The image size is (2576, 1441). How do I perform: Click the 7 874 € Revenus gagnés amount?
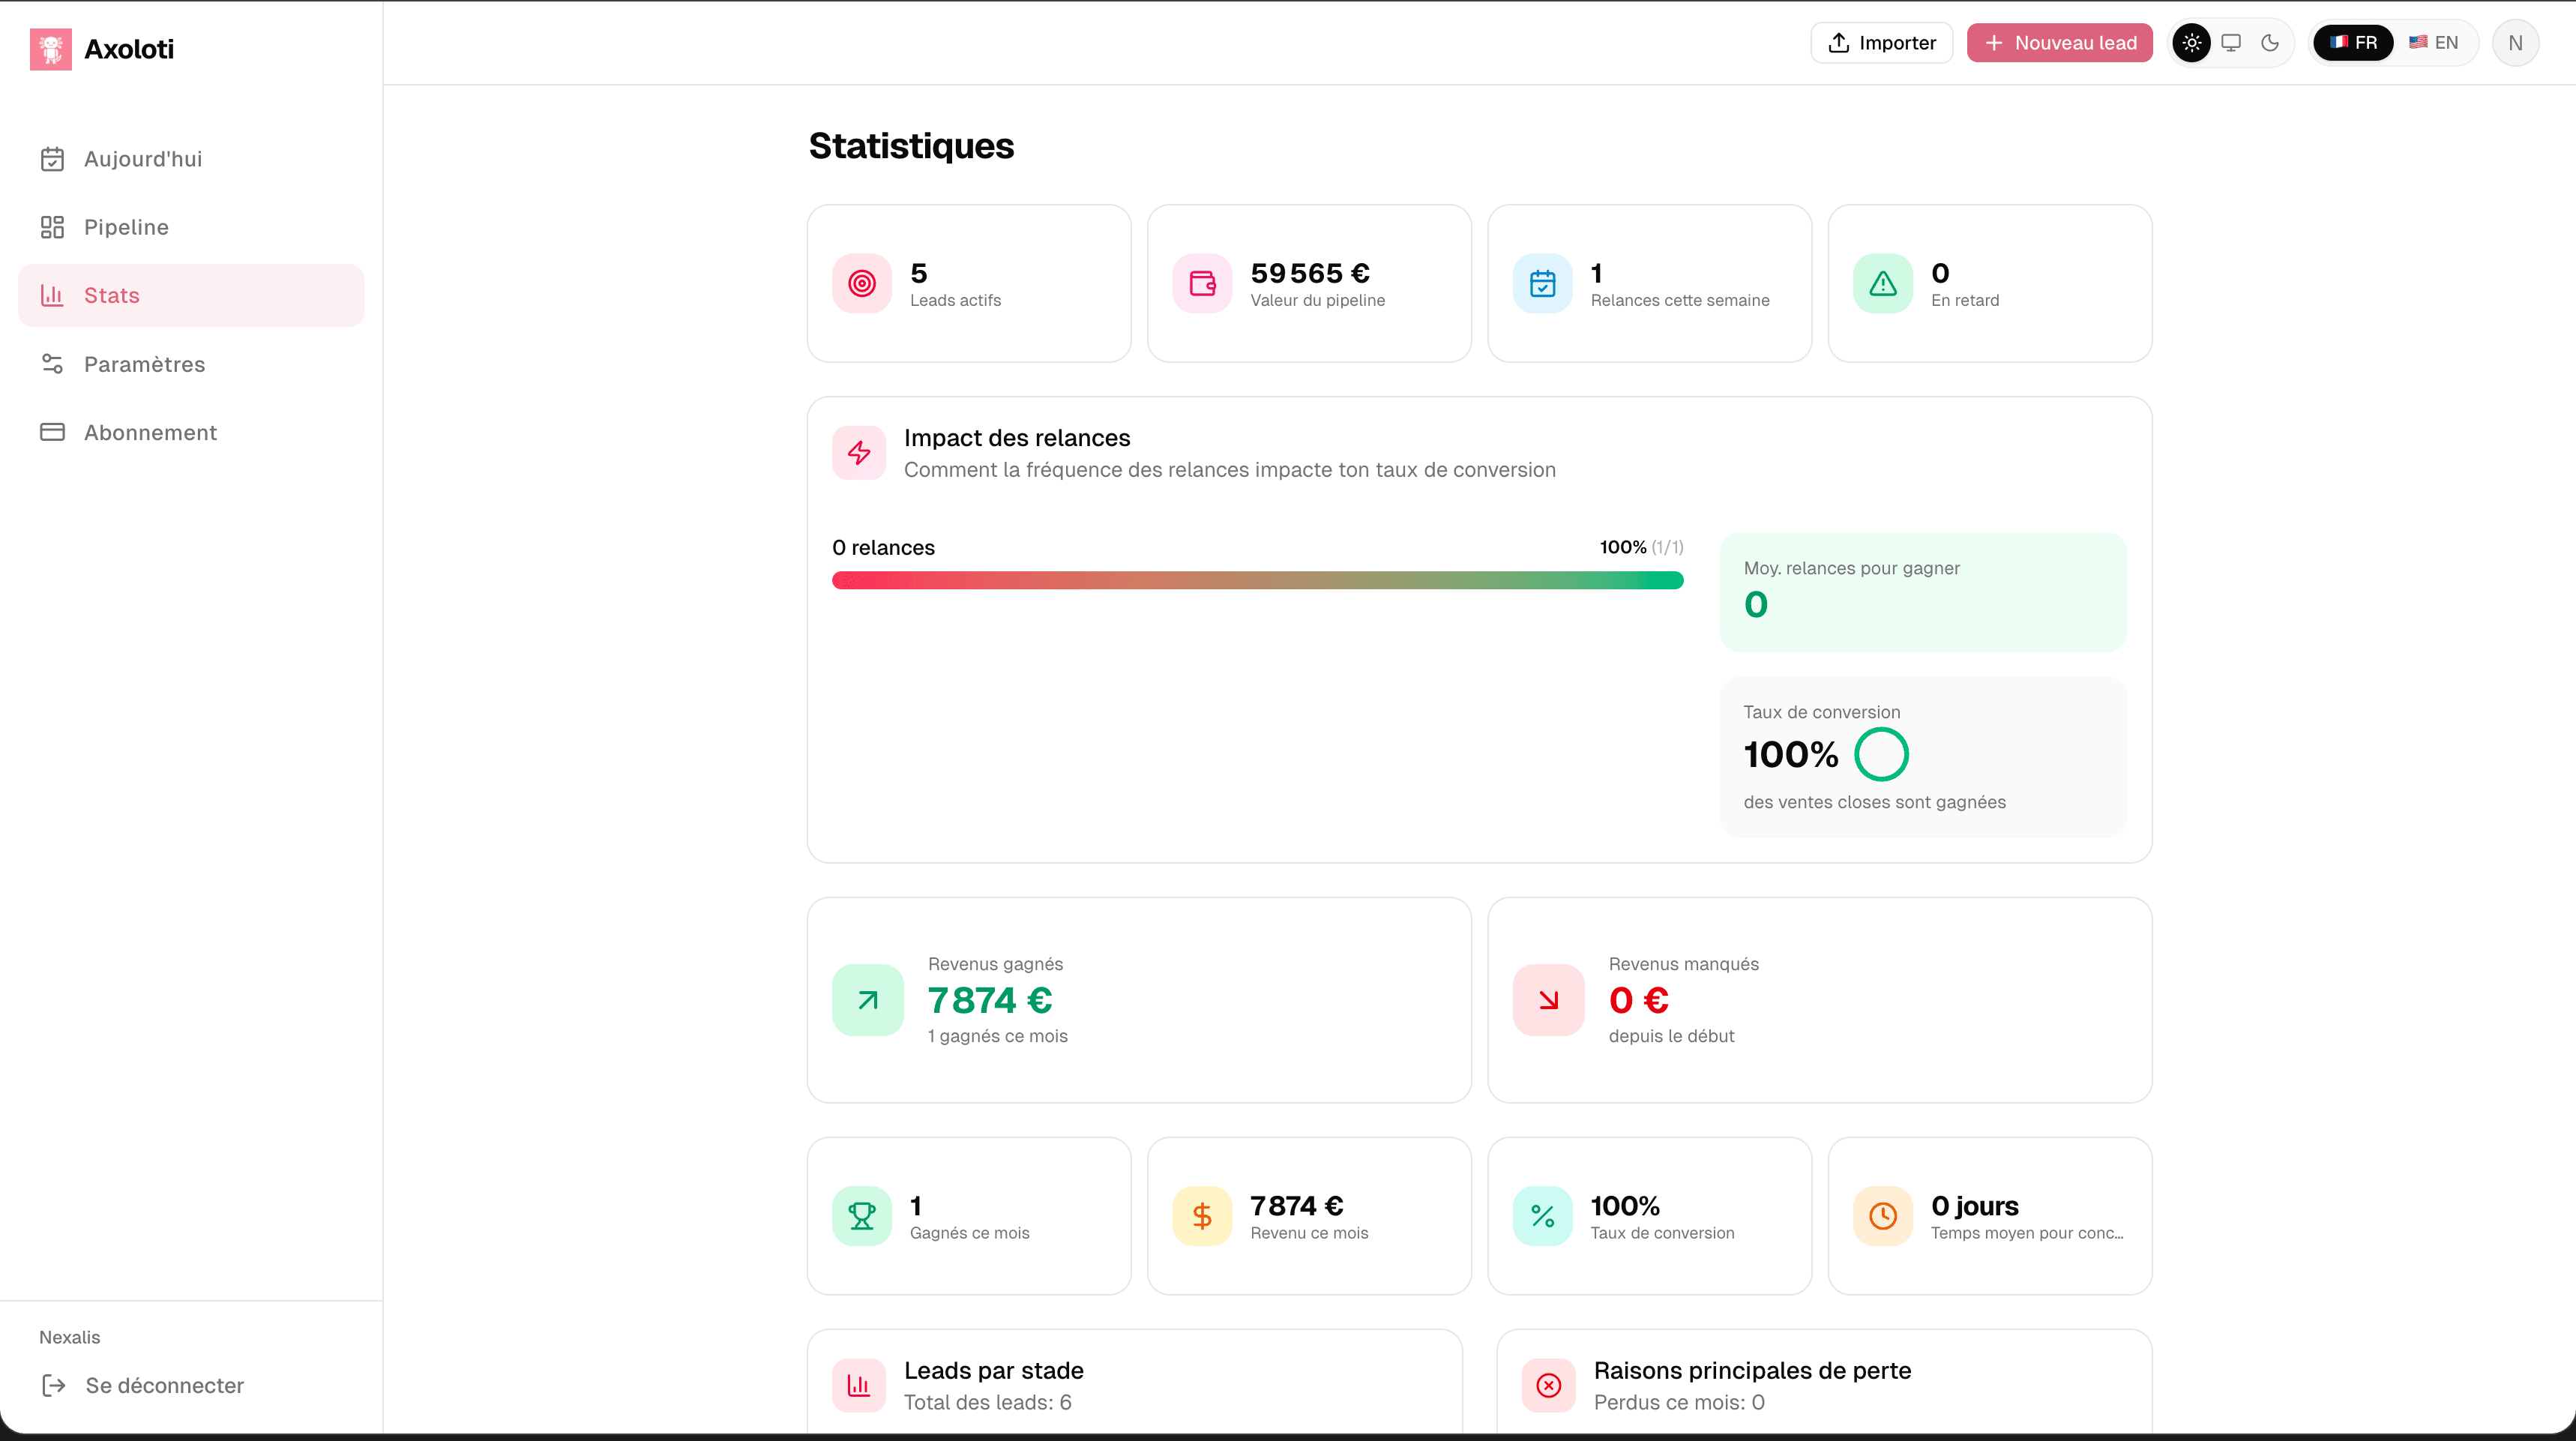point(989,1000)
